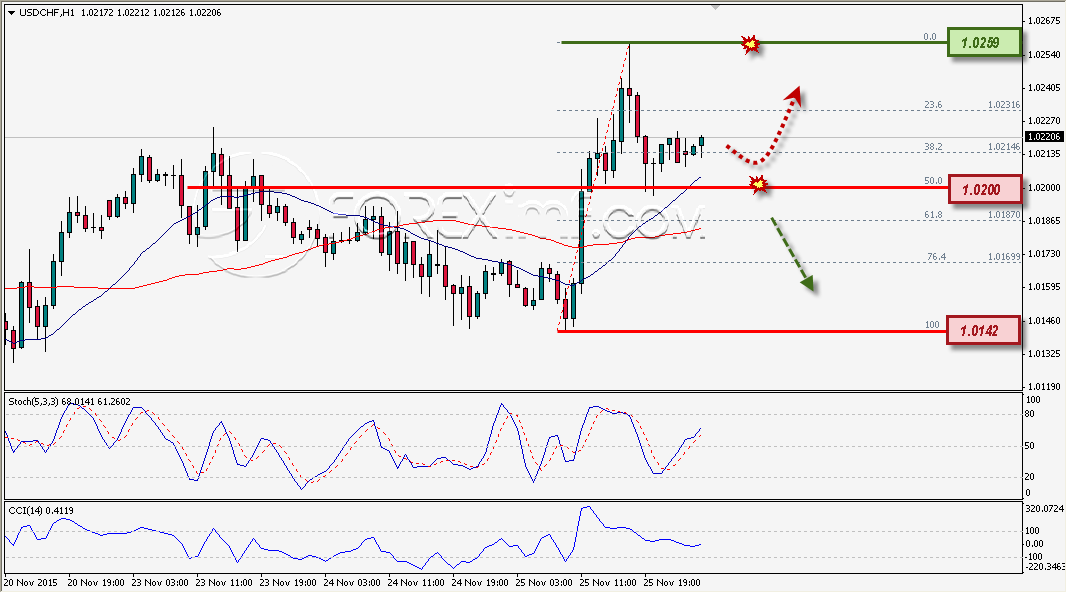Click the 24 Nov 11:00 time label
Image resolution: width=1067 pixels, height=593 pixels.
[416, 583]
